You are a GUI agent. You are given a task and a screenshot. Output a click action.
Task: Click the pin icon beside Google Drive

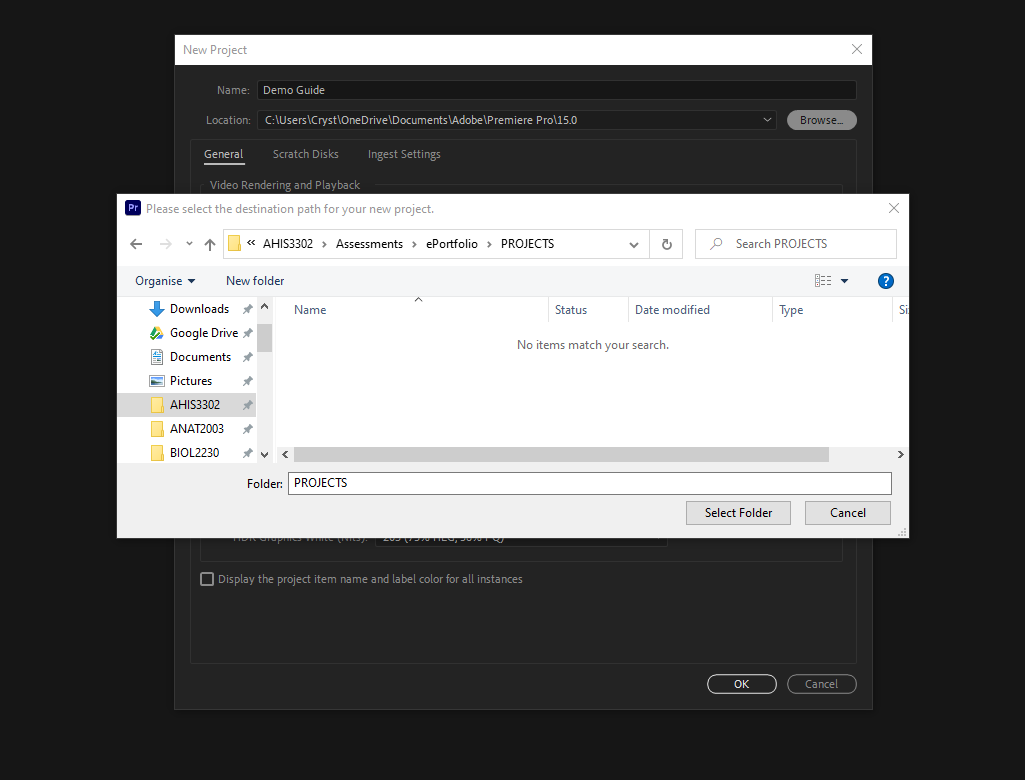pos(248,333)
